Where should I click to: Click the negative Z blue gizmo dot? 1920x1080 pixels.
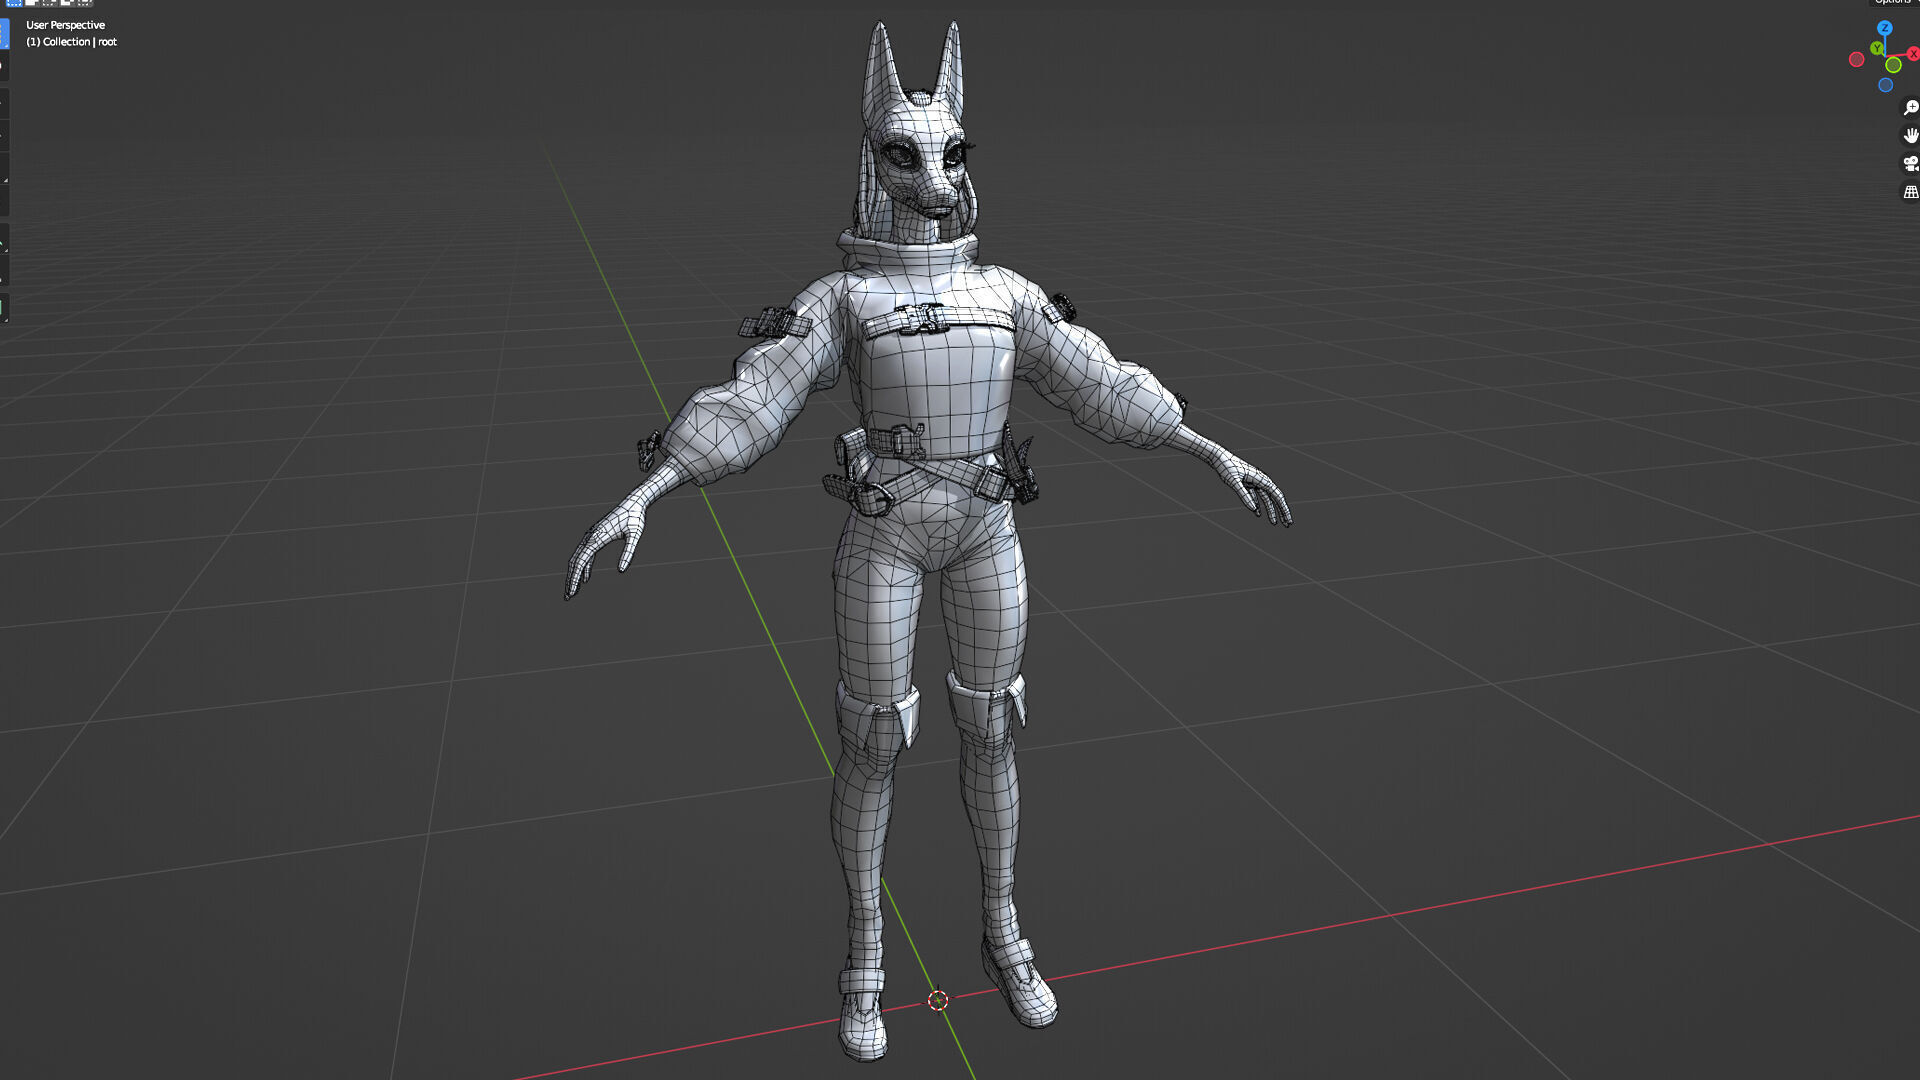coord(1886,85)
